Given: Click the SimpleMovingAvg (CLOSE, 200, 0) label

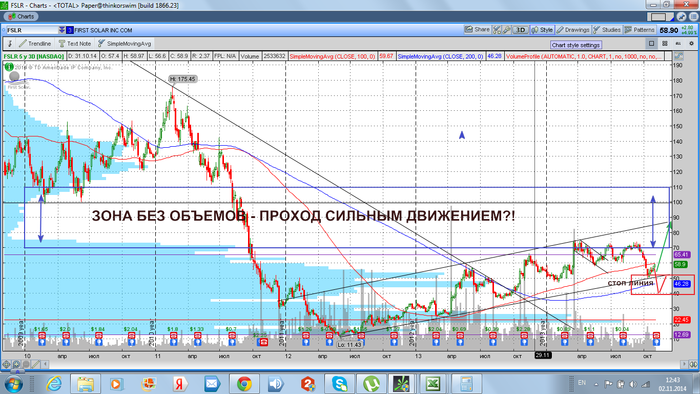Looking at the screenshot, I should pos(440,57).
